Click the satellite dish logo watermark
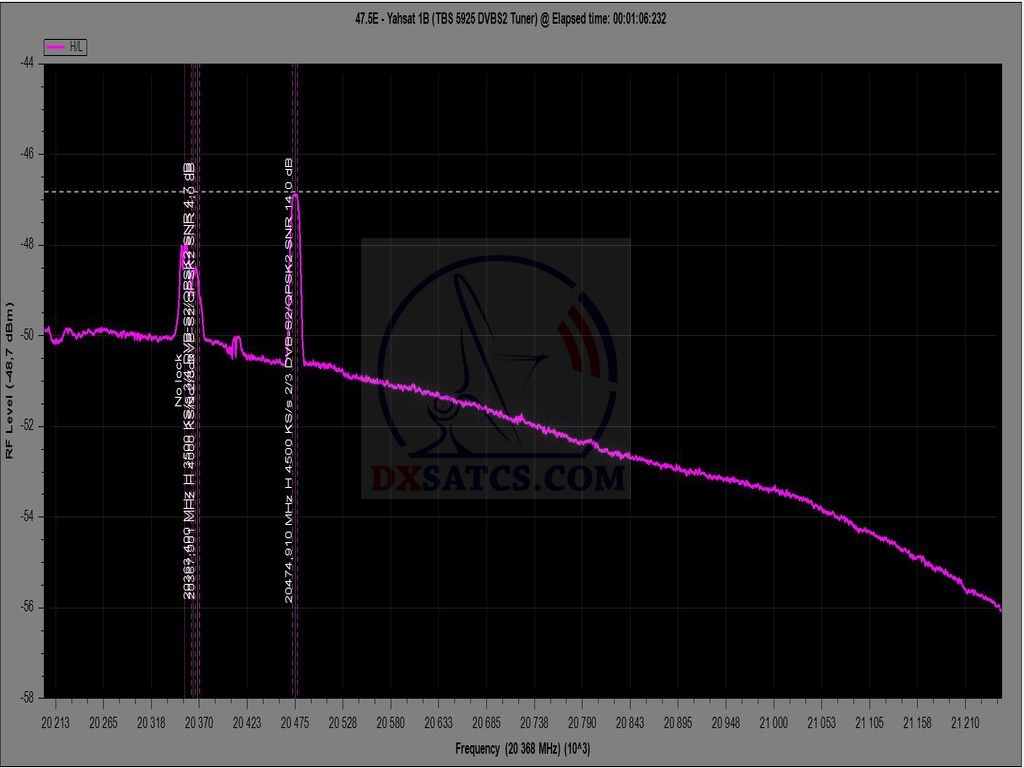The height and width of the screenshot is (768, 1024). point(497,370)
